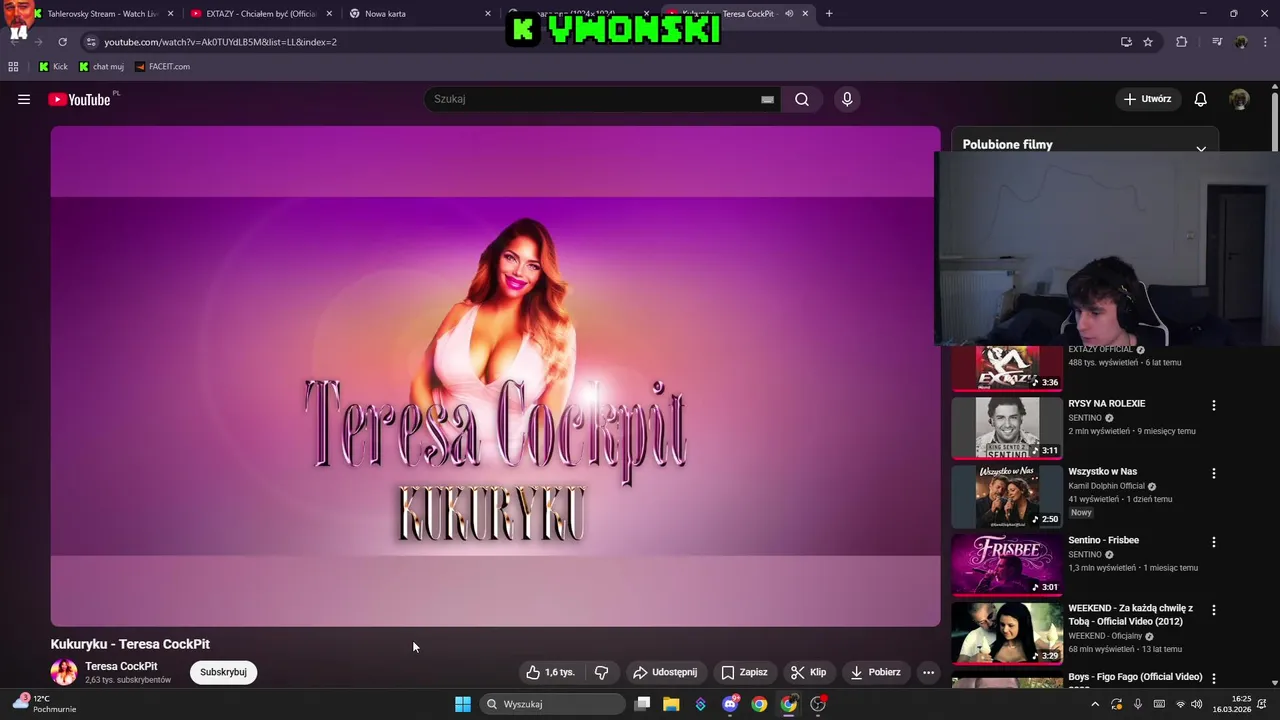Dislike the Kukuryku video
1280x720 pixels.
601,672
